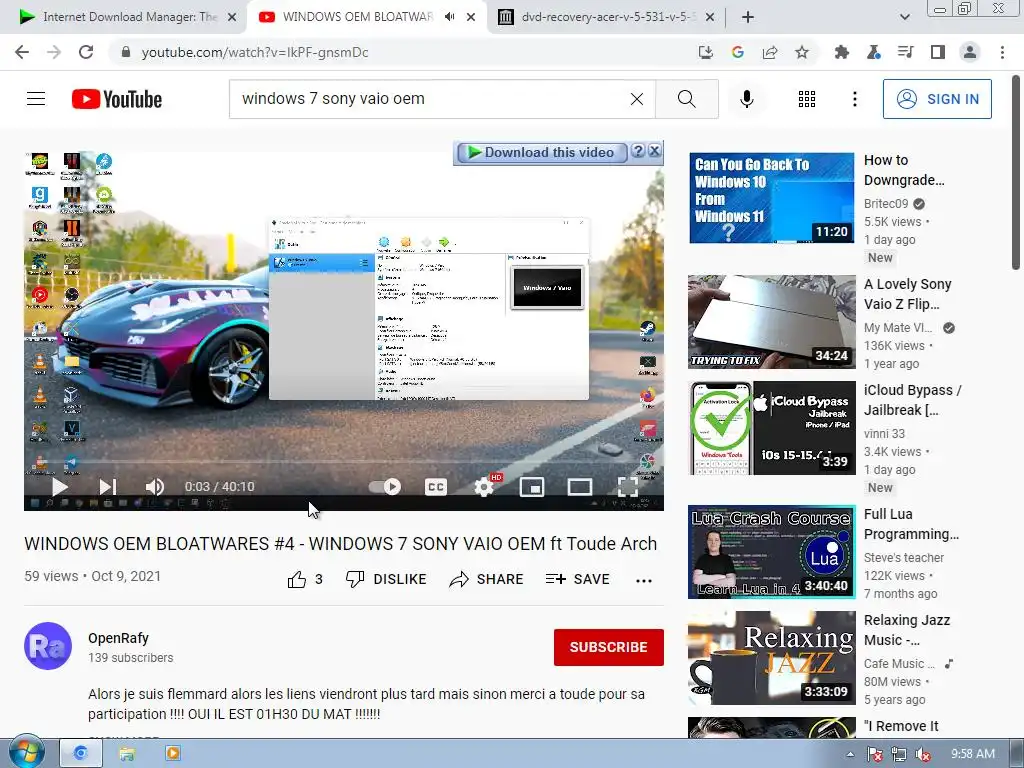Open the Windows 10 downgrade video thumbnail
This screenshot has height=768, width=1024.
coord(771,198)
